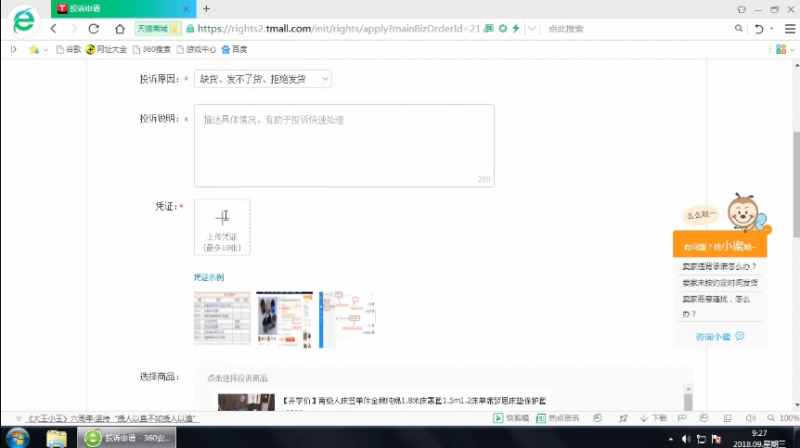Image resolution: width=800 pixels, height=448 pixels.
Task: Click the browser forward arrow
Action: click(x=73, y=29)
